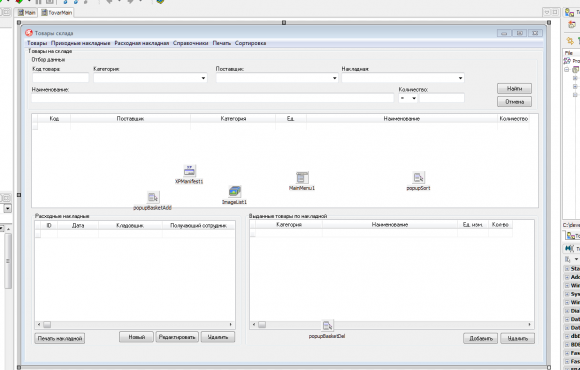Open the Сортировка menu
This screenshot has height=370, width=580.
click(250, 43)
